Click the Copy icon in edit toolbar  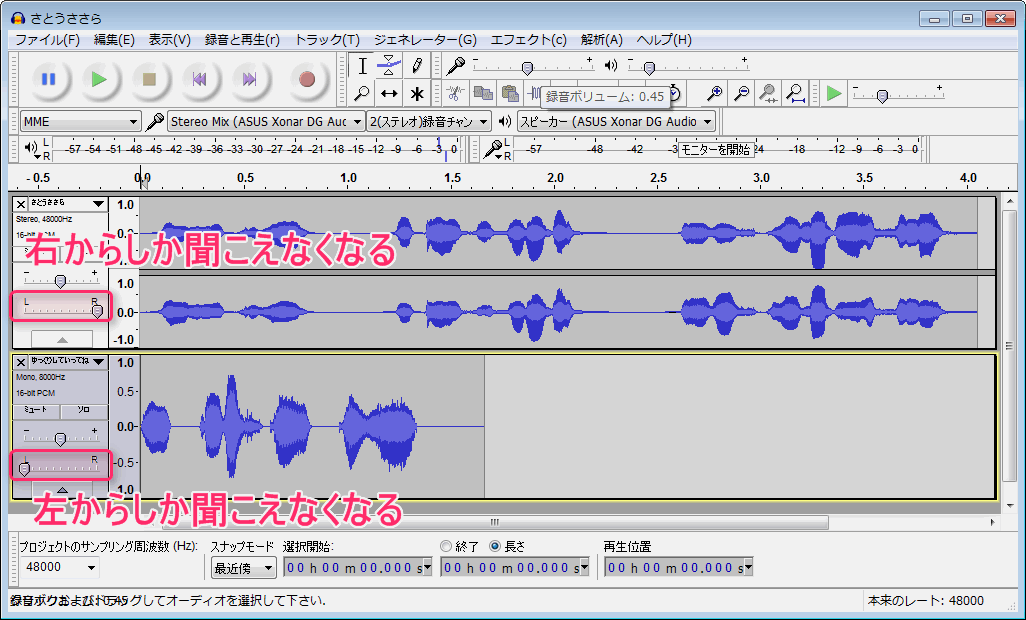tap(483, 94)
